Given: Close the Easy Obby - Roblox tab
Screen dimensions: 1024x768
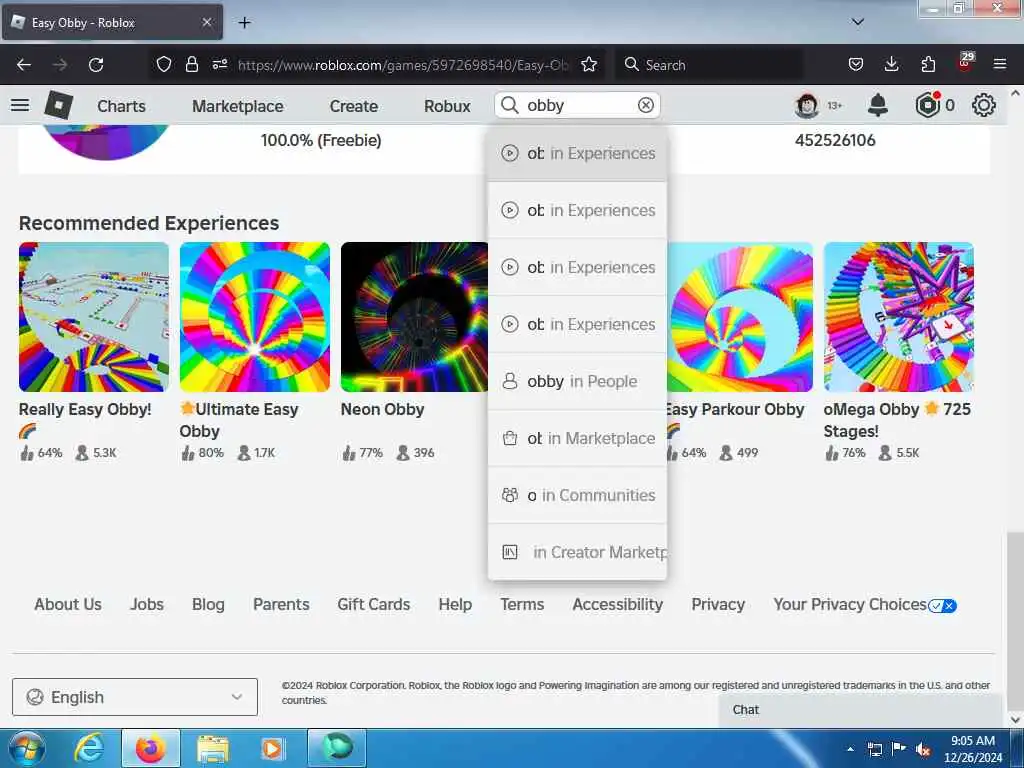Looking at the screenshot, I should coord(206,22).
